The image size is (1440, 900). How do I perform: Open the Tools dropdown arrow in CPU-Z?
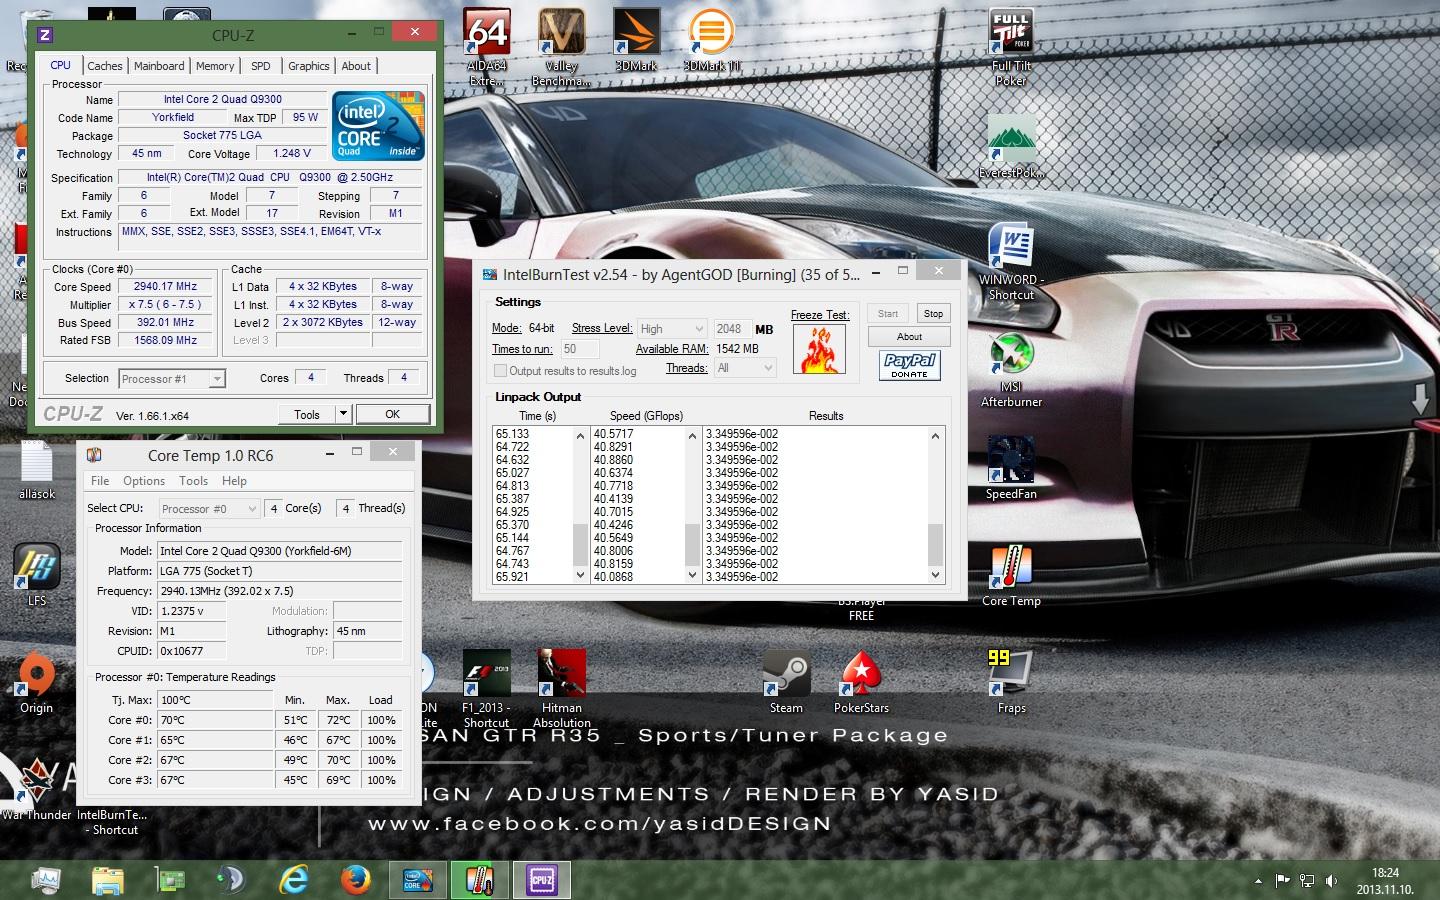pos(343,414)
